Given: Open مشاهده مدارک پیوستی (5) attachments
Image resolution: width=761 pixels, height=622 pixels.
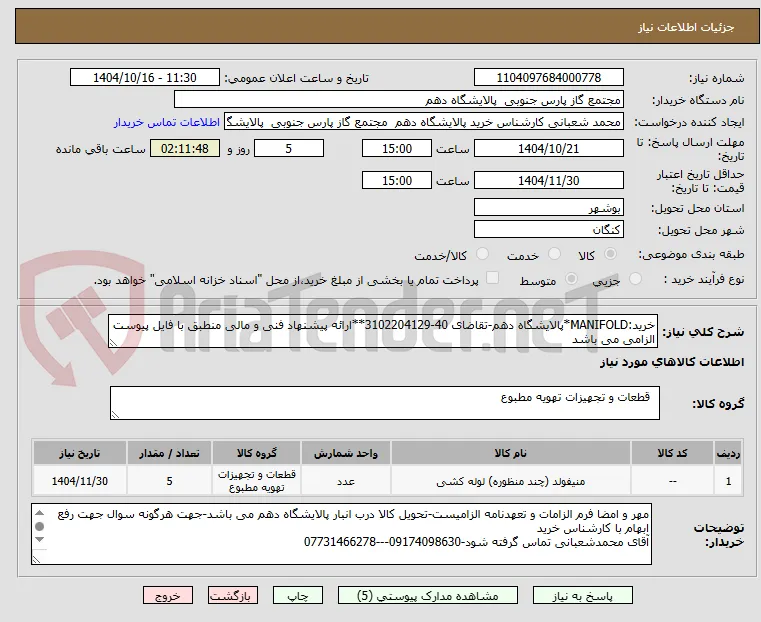Looking at the screenshot, I should coord(428,595).
